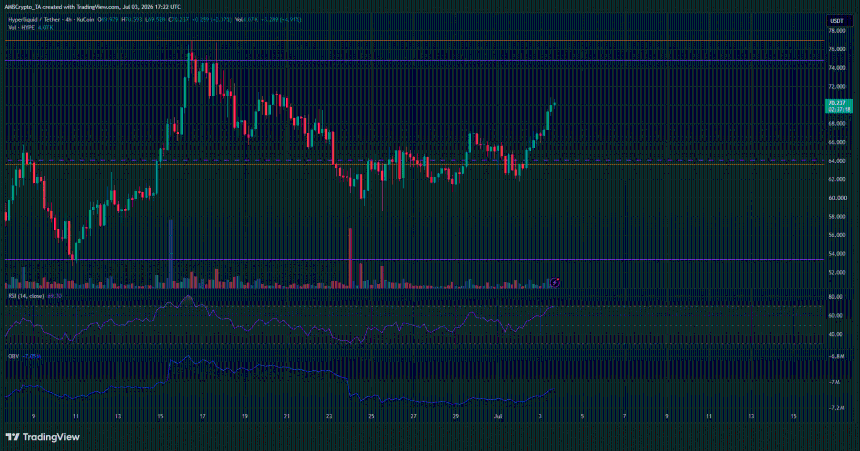Click the 52.000 price axis label
The width and height of the screenshot is (860, 451).
[x=837, y=272]
